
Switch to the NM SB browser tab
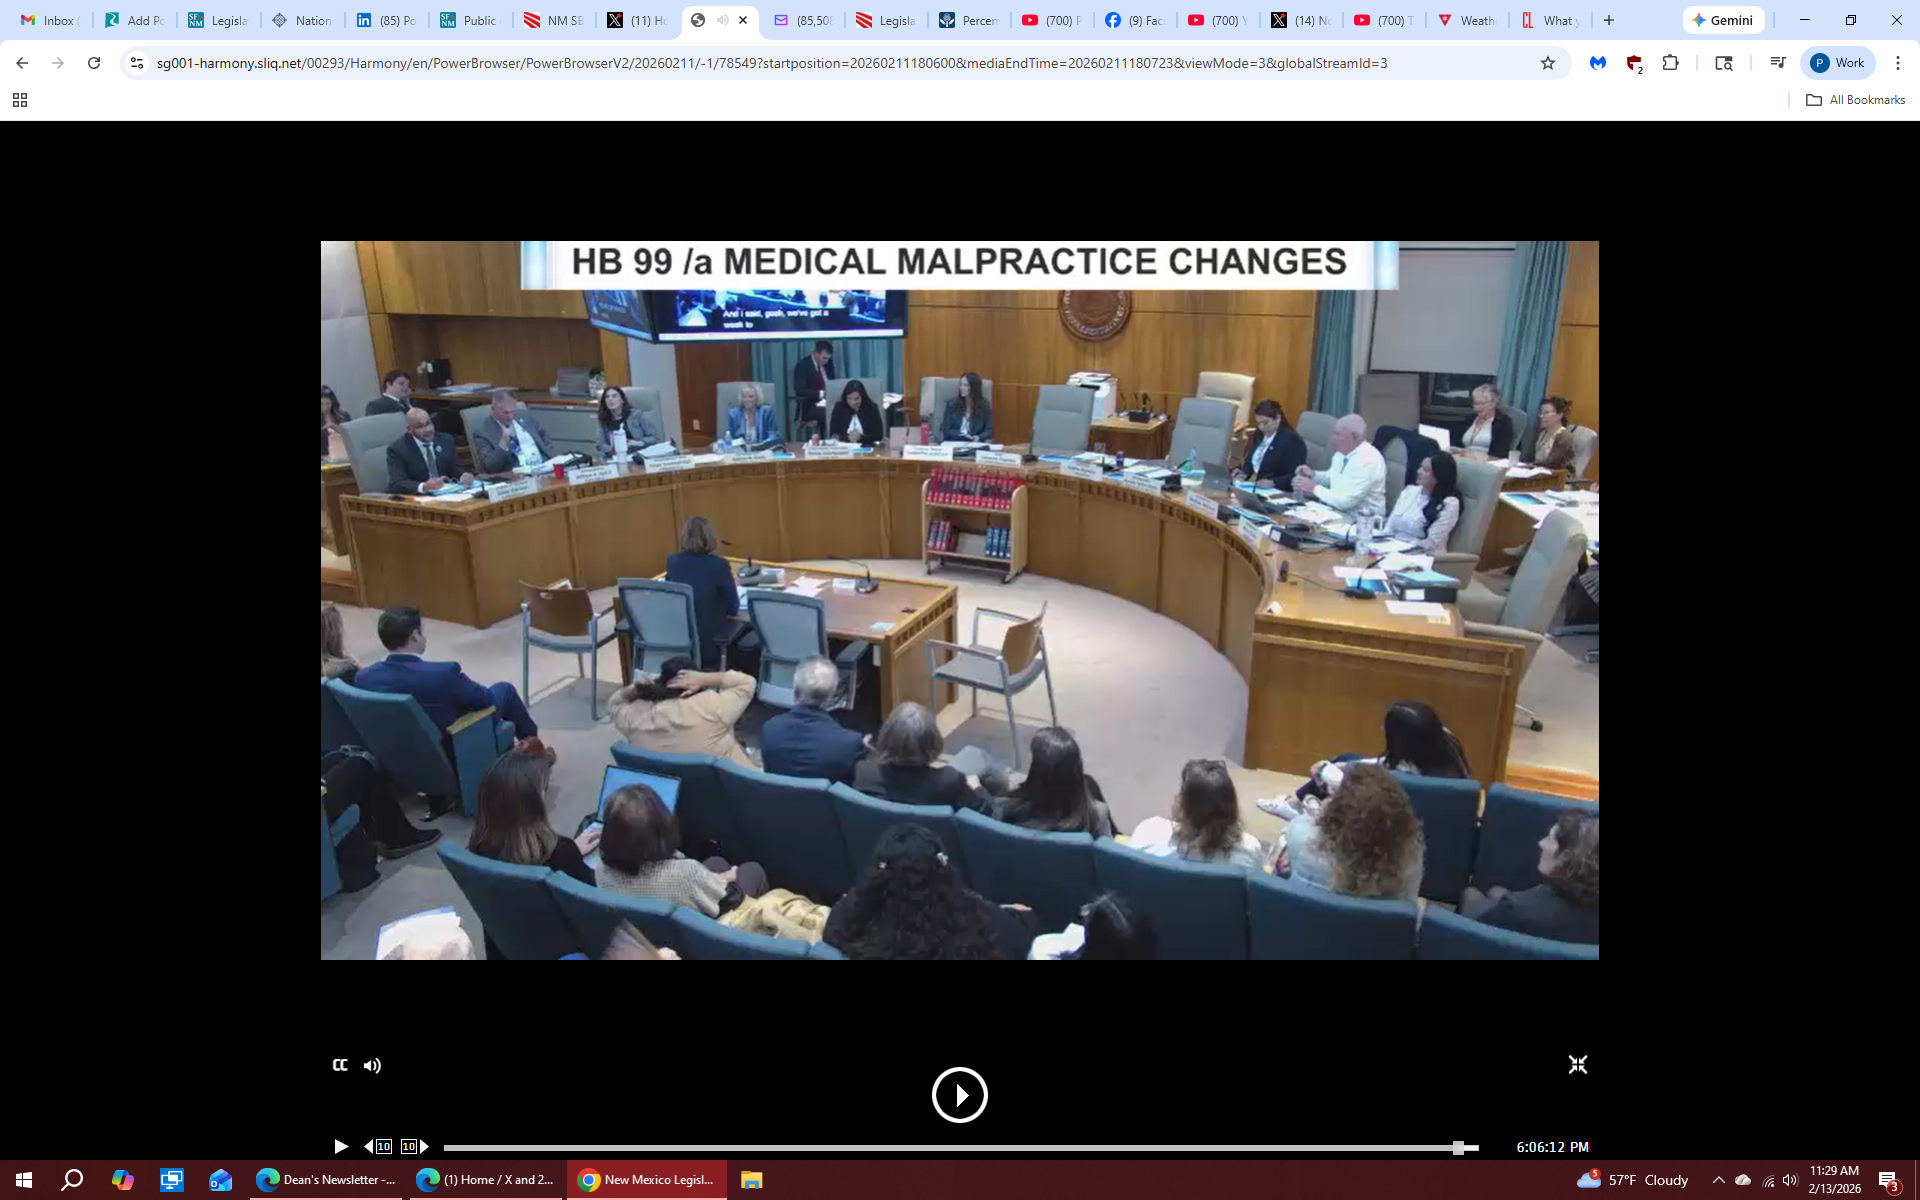pyautogui.click(x=554, y=20)
